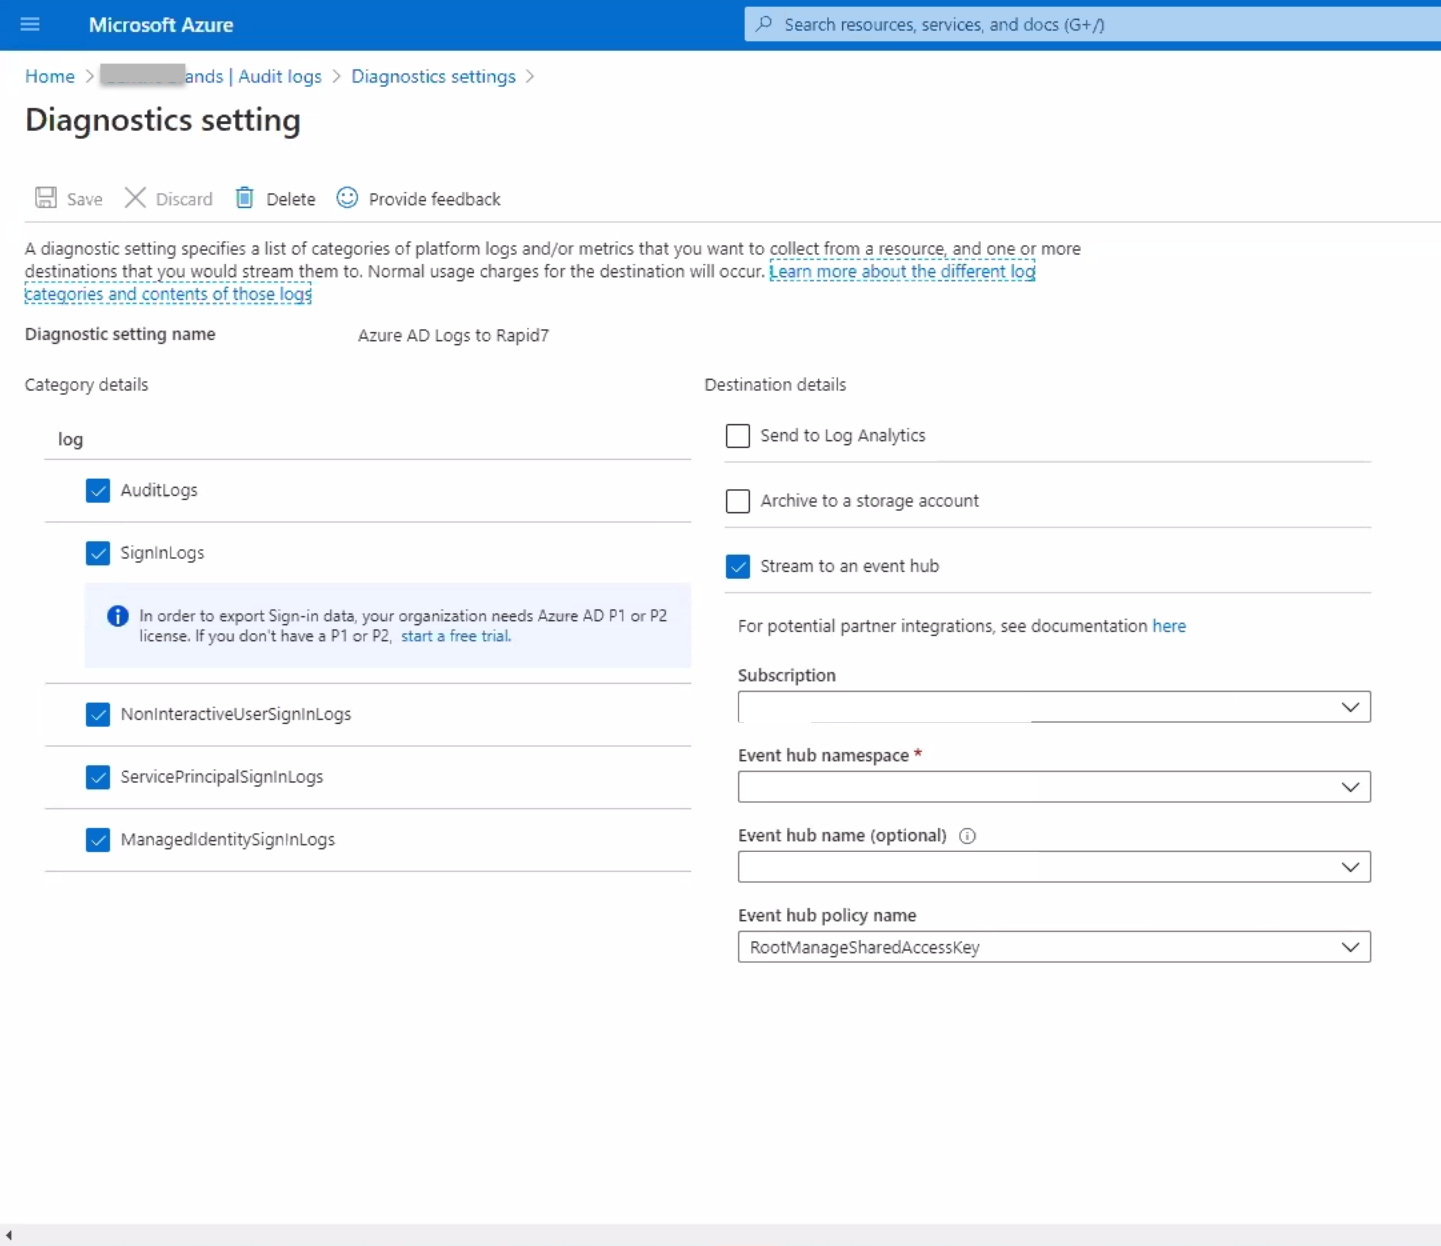The image size is (1441, 1246).
Task: Click the 'Diagnostics setting' page heading
Action: pos(163,120)
